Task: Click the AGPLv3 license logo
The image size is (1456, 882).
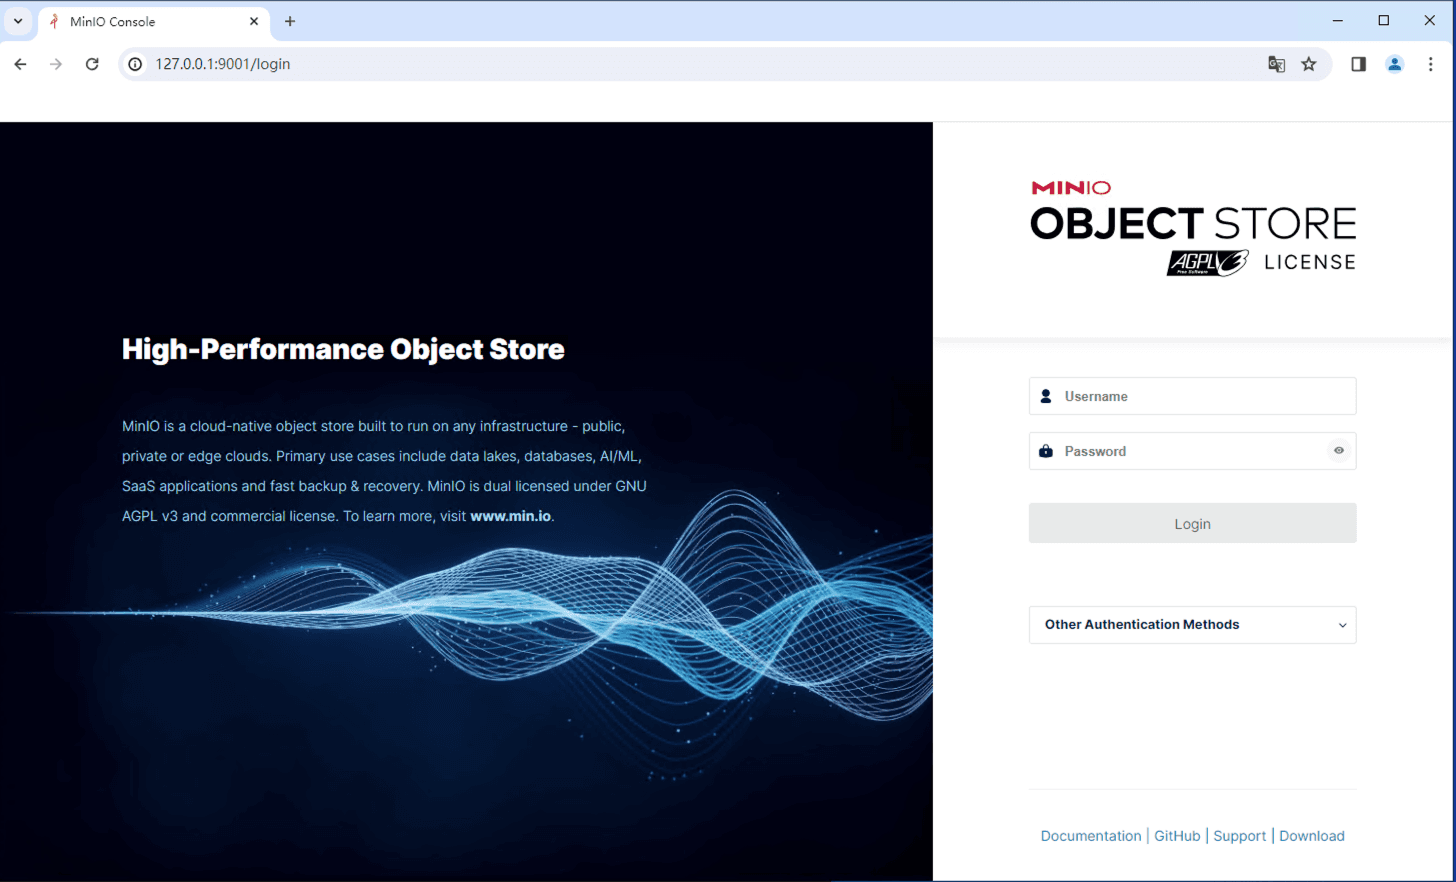Action: [x=1207, y=263]
